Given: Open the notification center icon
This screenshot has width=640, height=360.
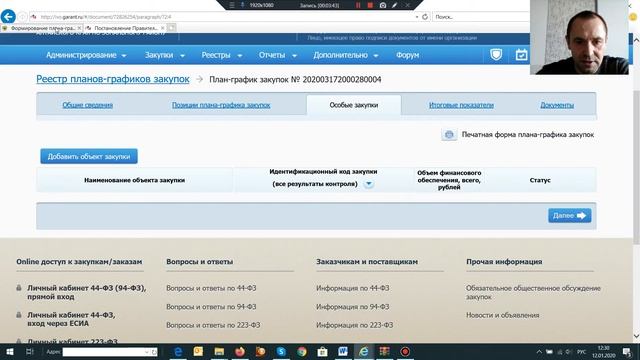Looking at the screenshot, I should pos(627,351).
